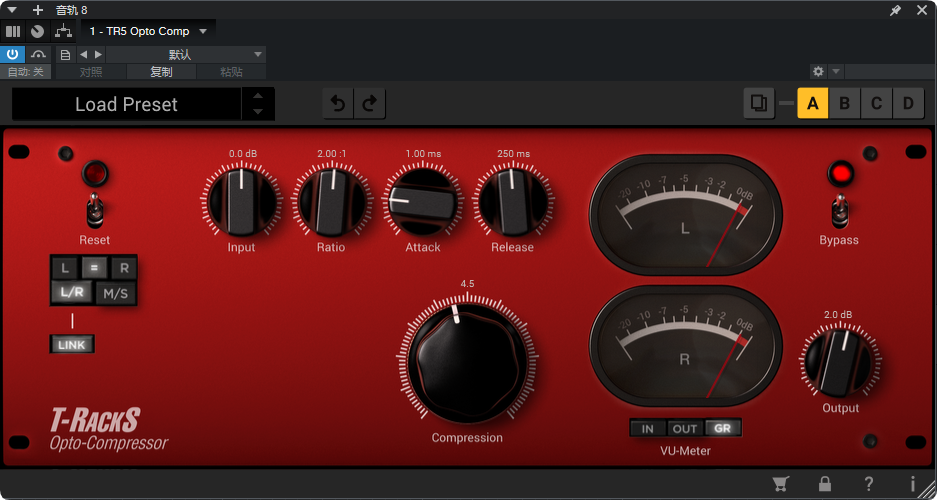937x500 pixels.
Task: Click the 复制 copy button
Action: tap(161, 72)
